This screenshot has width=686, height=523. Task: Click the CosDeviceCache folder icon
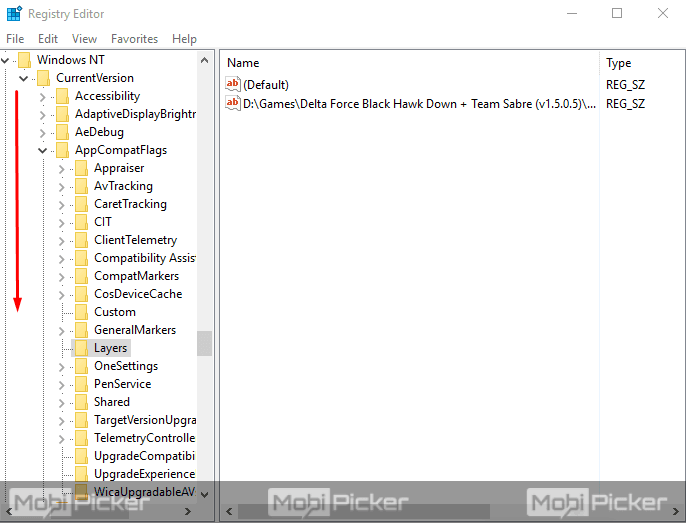point(81,294)
